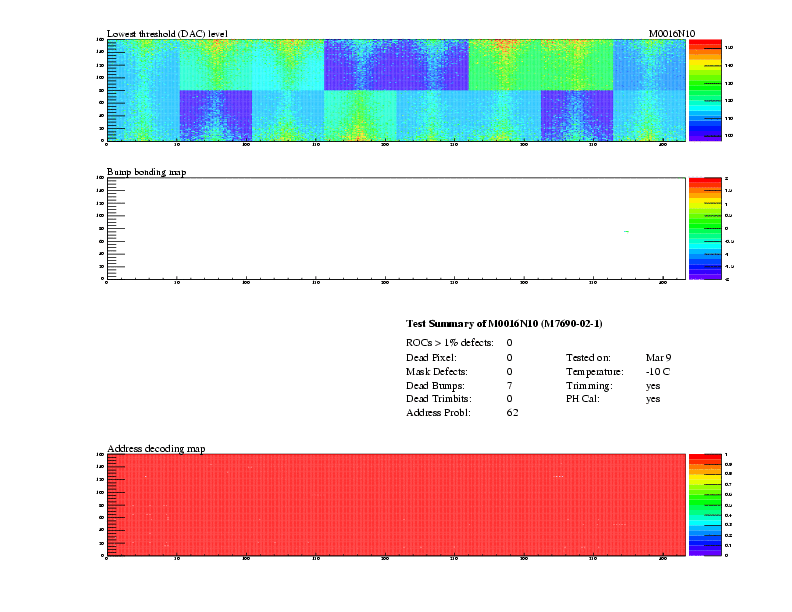
Task: Select the 0 value next to ROCs > 1% defects
Action: pos(510,343)
